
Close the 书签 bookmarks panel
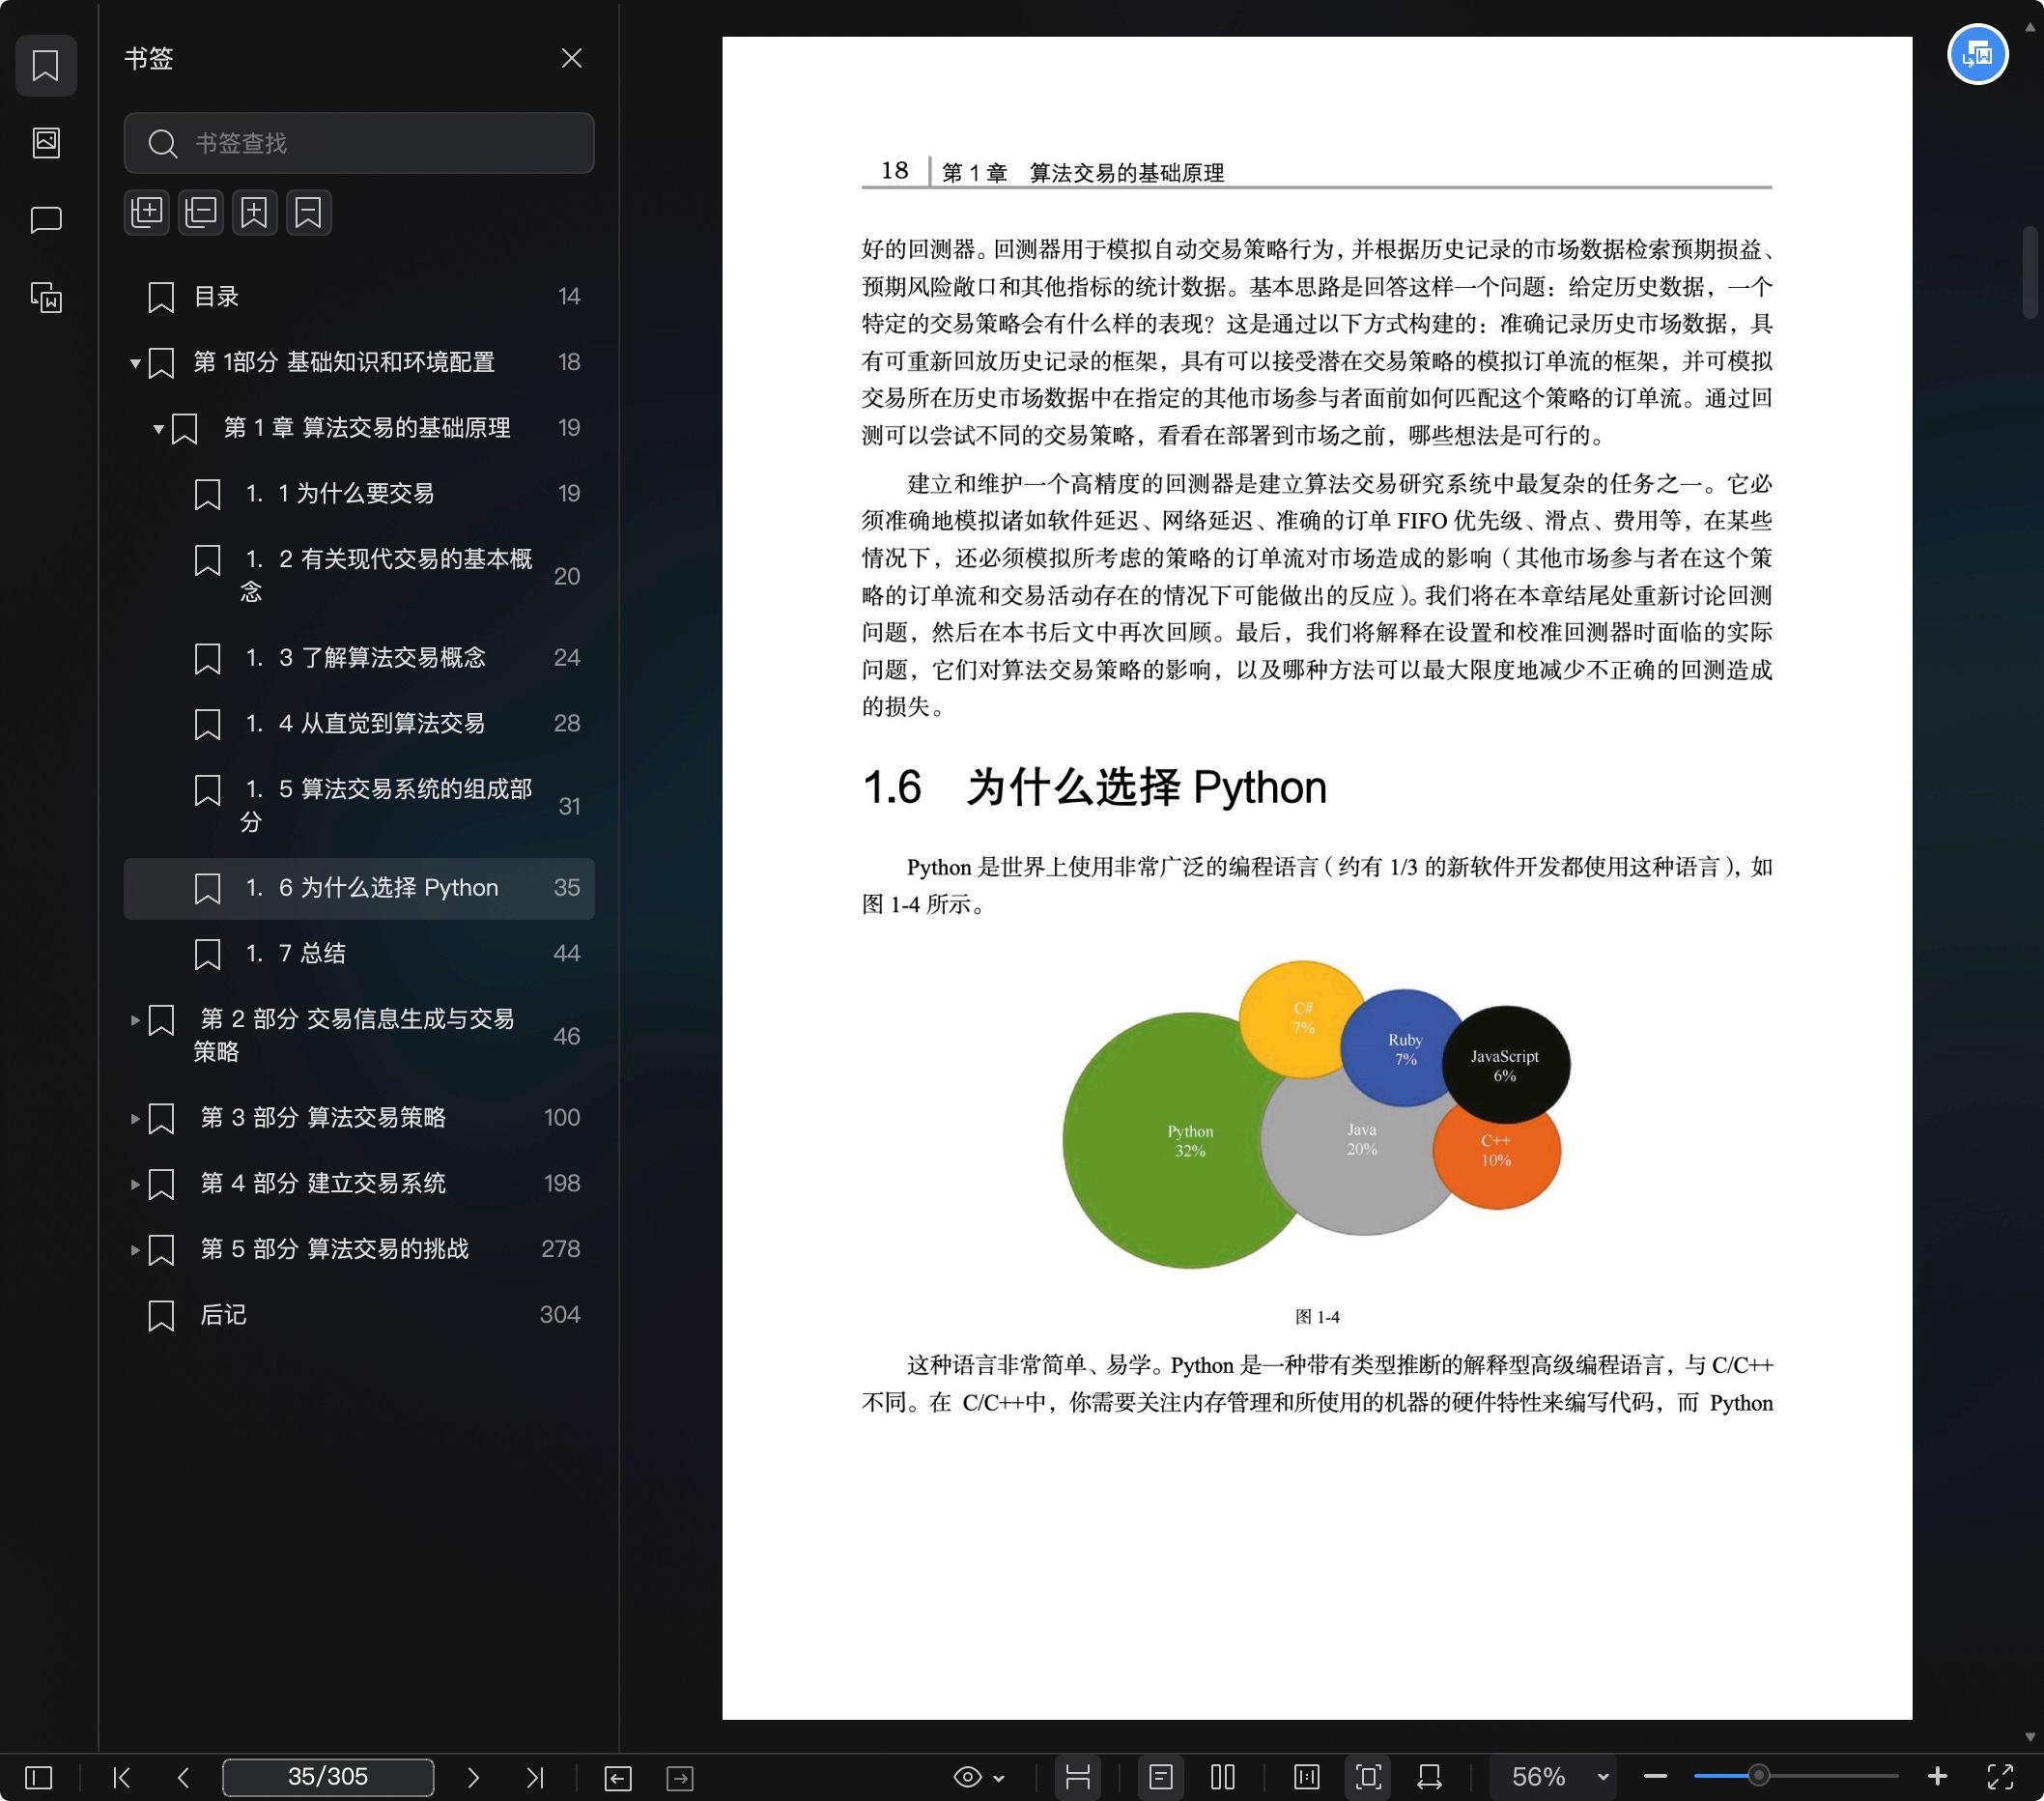(571, 58)
